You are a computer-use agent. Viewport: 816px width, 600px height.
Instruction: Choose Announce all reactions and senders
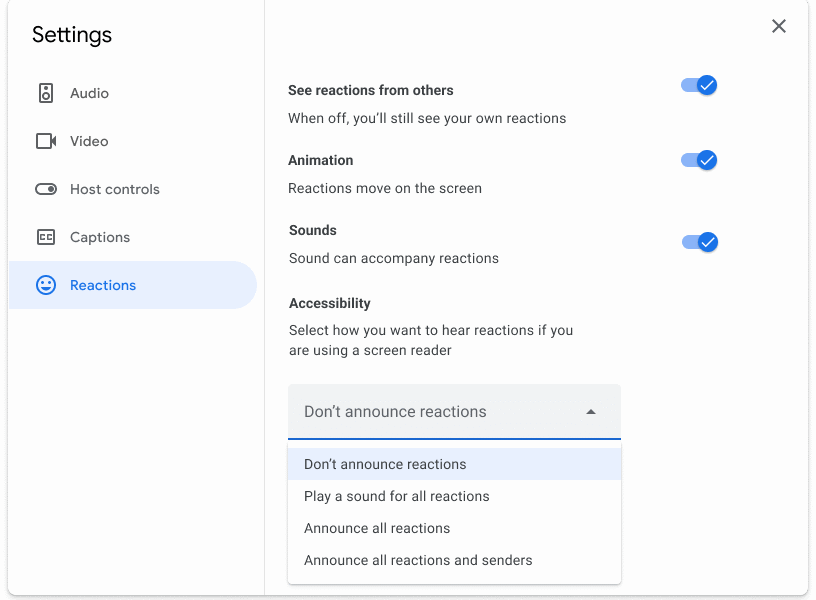tap(417, 560)
